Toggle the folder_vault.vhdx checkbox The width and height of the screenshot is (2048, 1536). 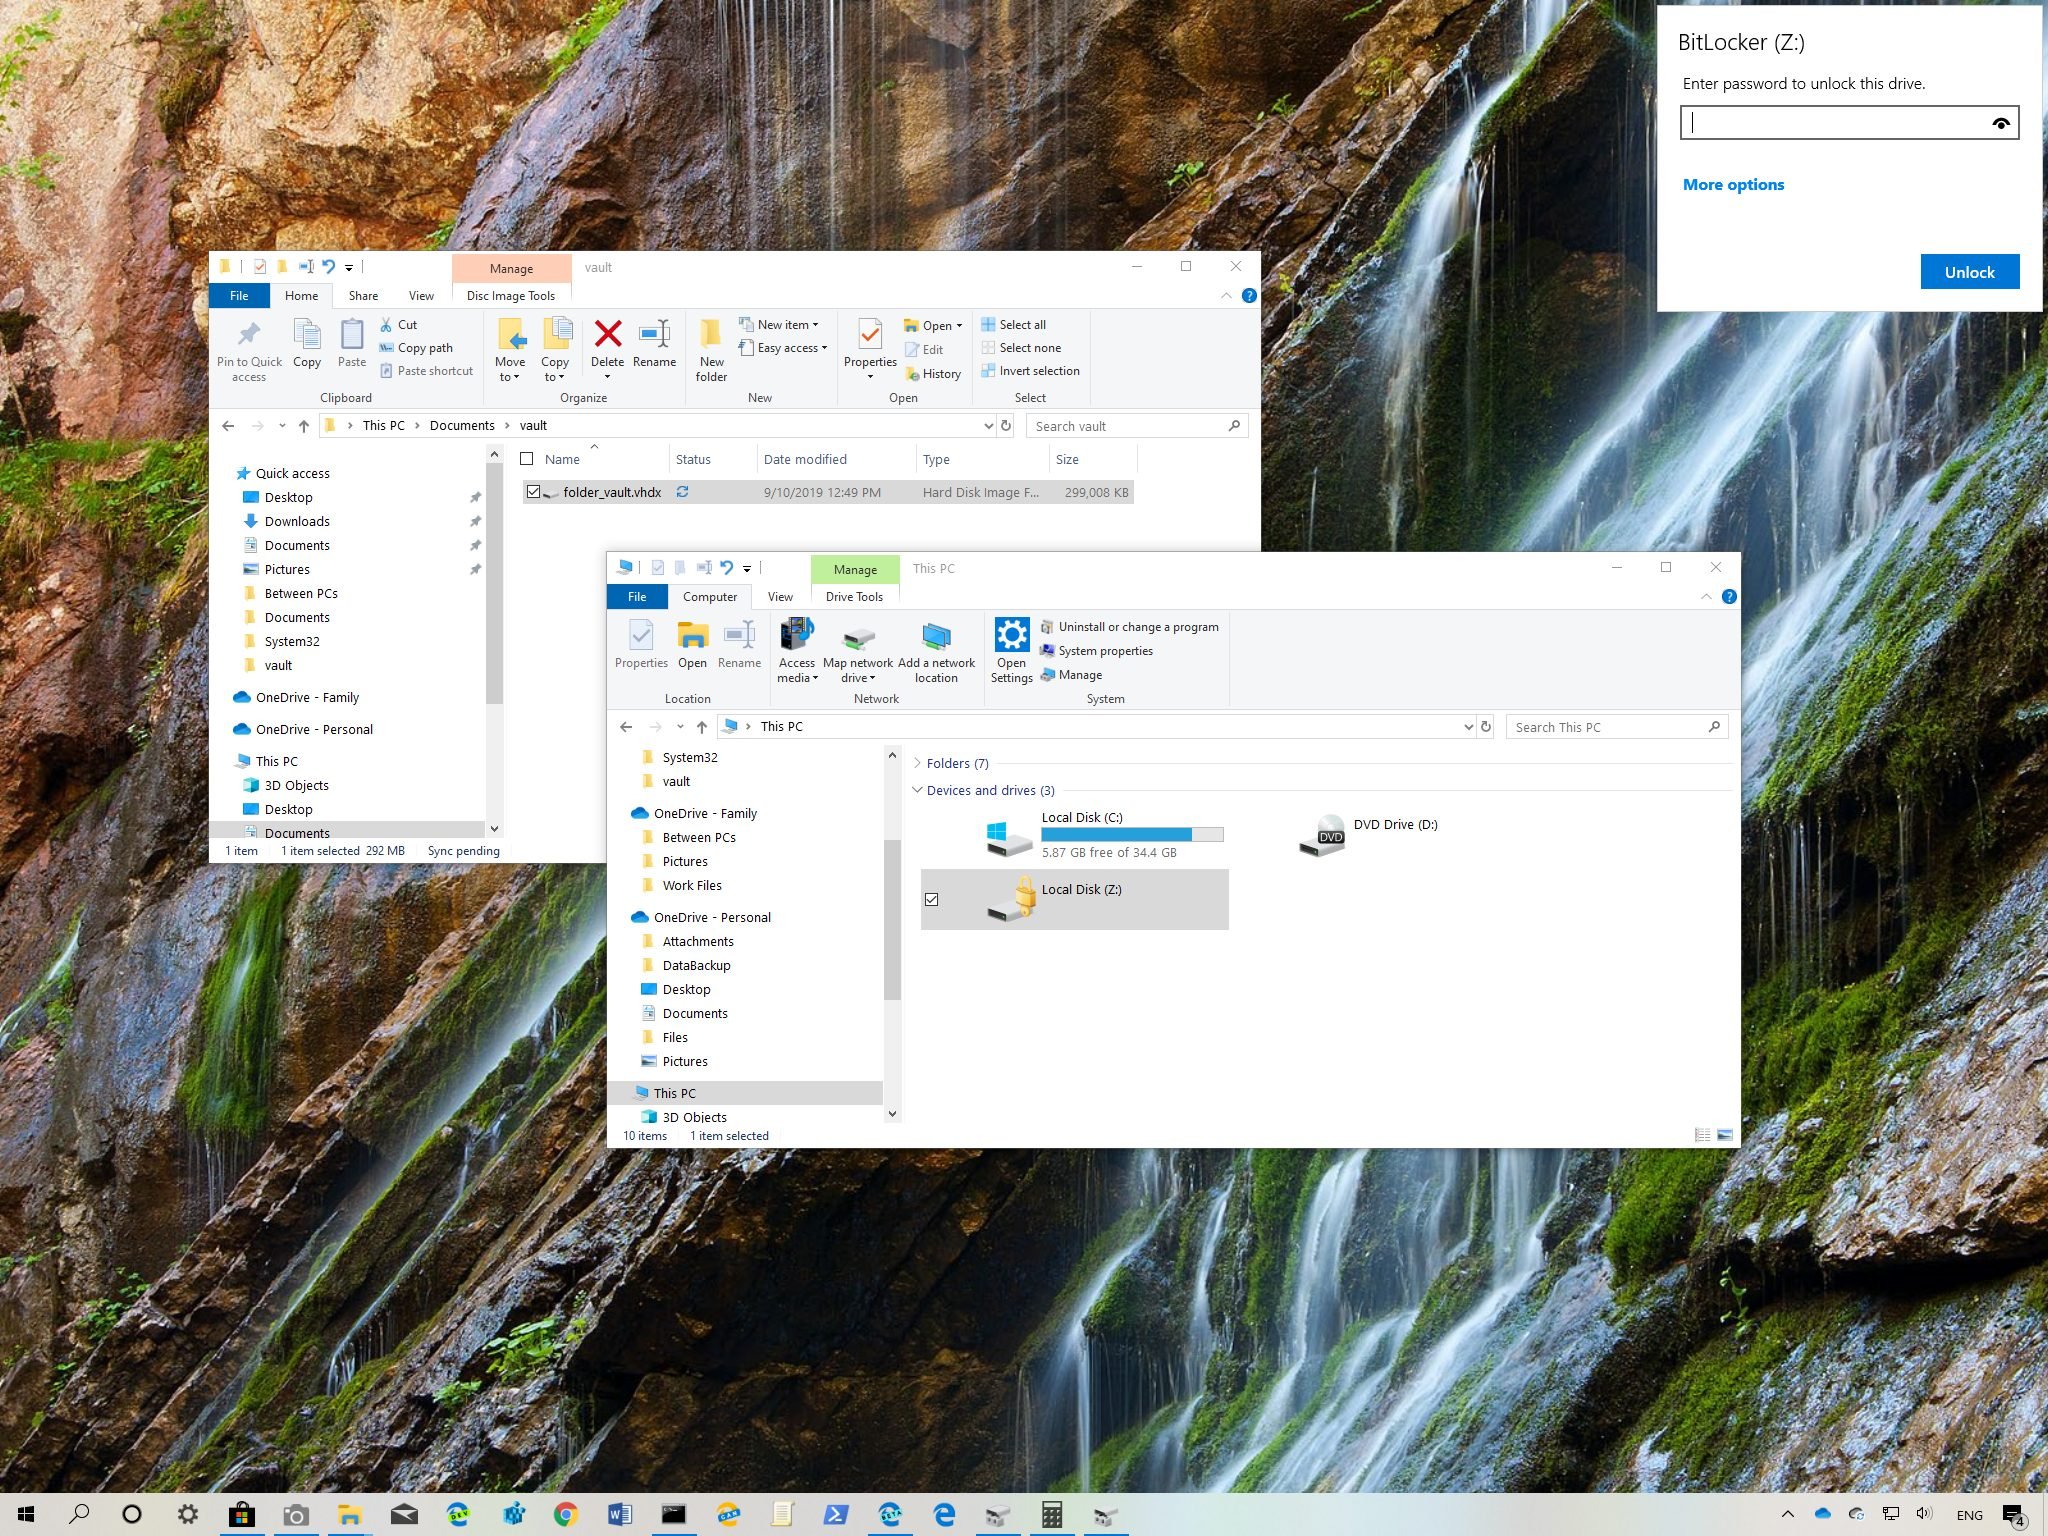point(534,490)
